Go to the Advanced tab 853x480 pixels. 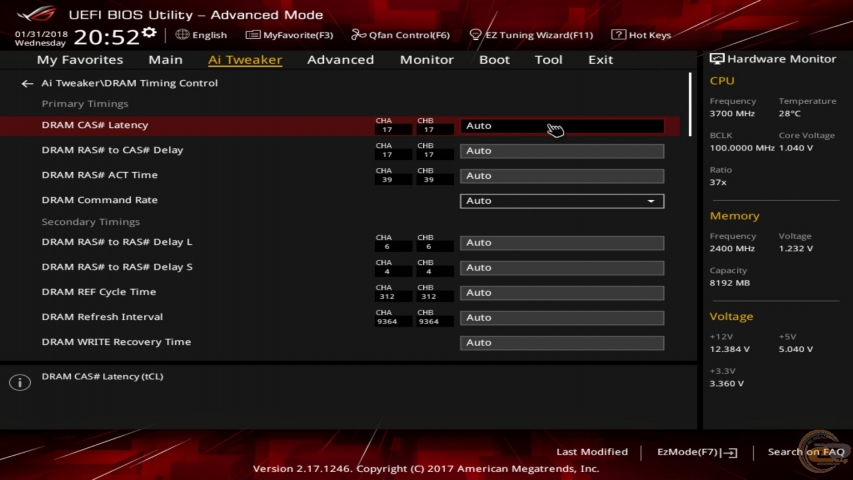point(341,59)
